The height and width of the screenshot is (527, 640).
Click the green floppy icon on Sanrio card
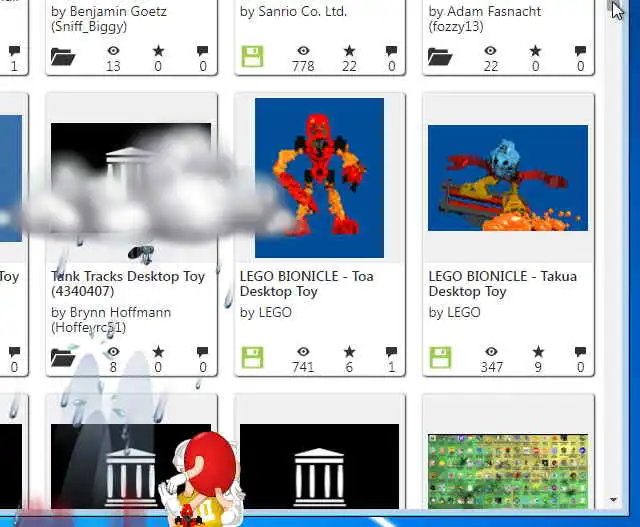[253, 56]
